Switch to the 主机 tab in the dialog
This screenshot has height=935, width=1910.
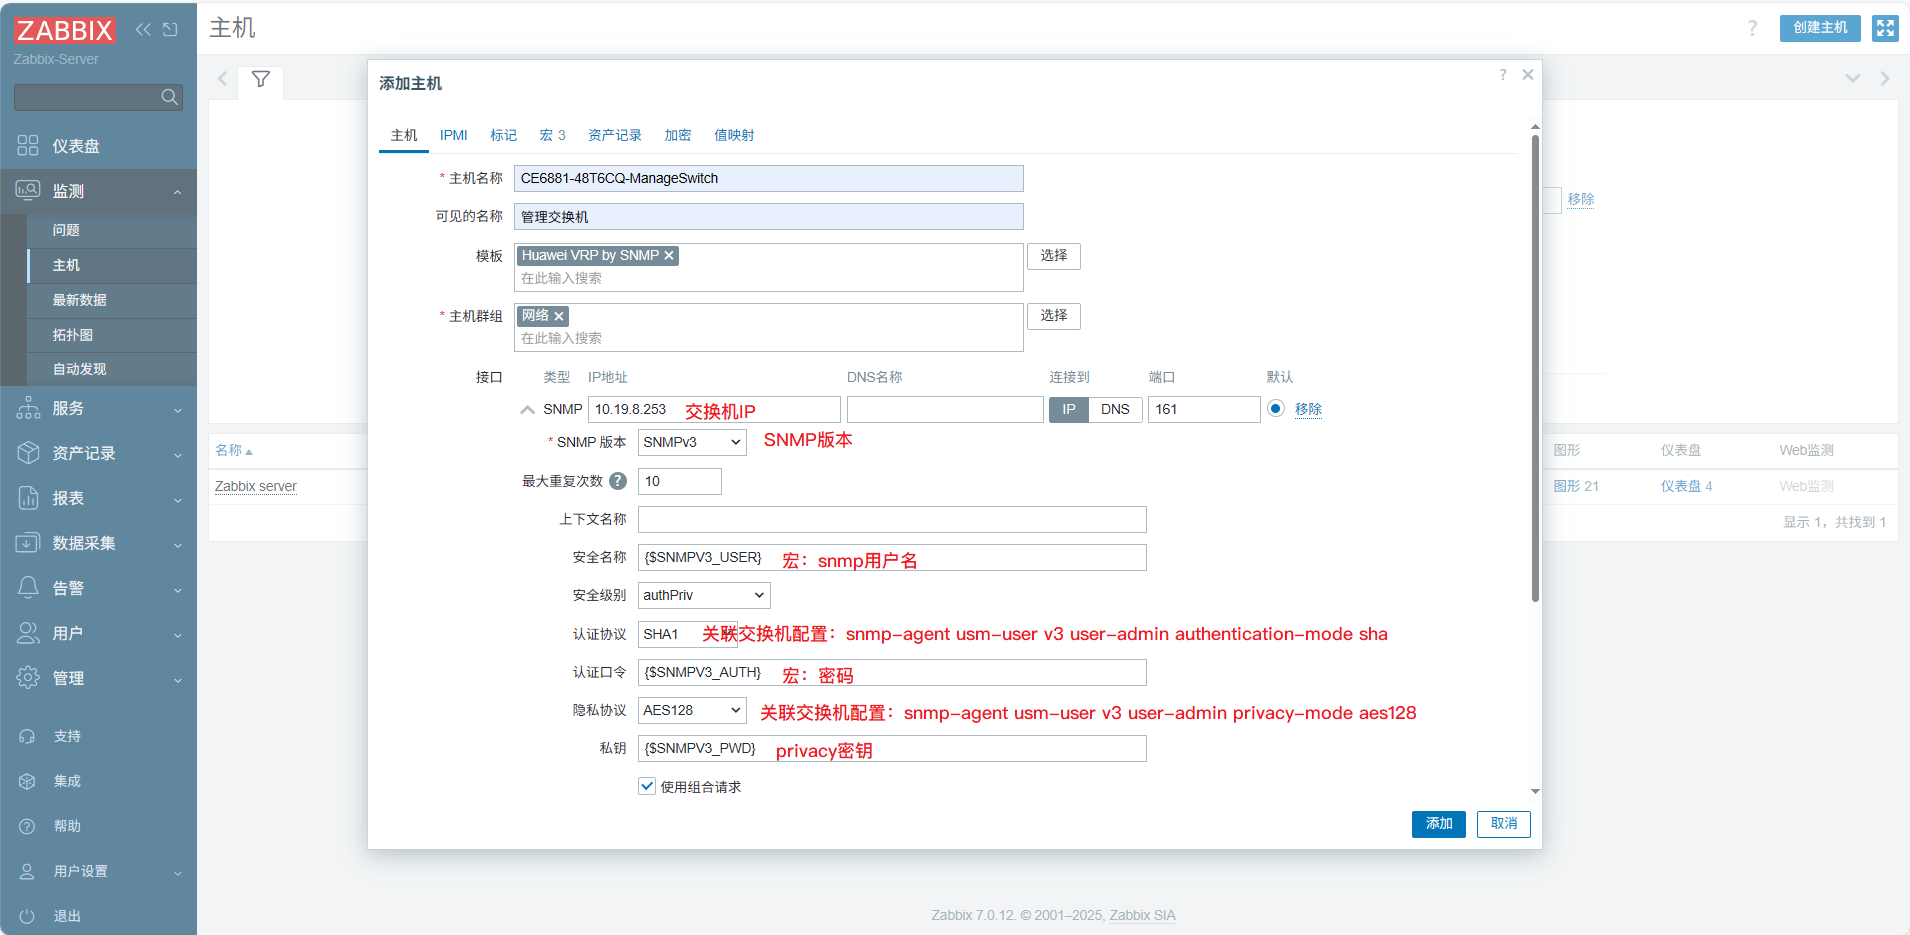tap(404, 135)
